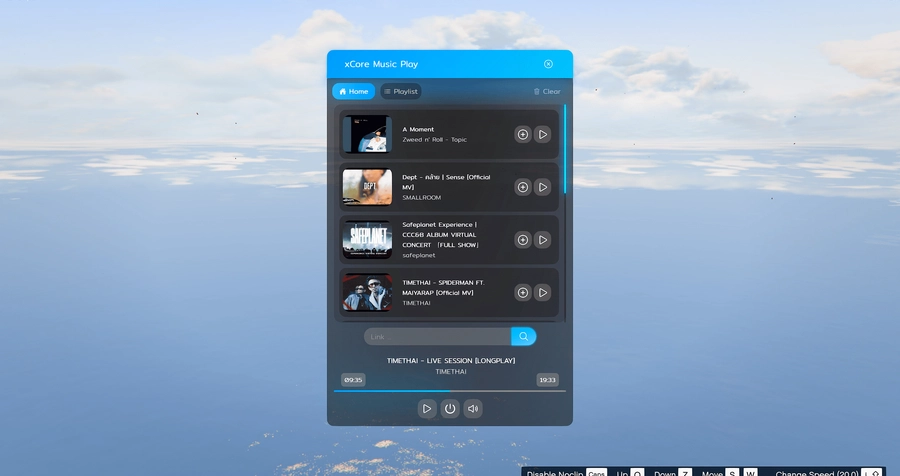Screen dimensions: 900x476
Task: Click the total duration 19:33 label
Action: [548, 380]
